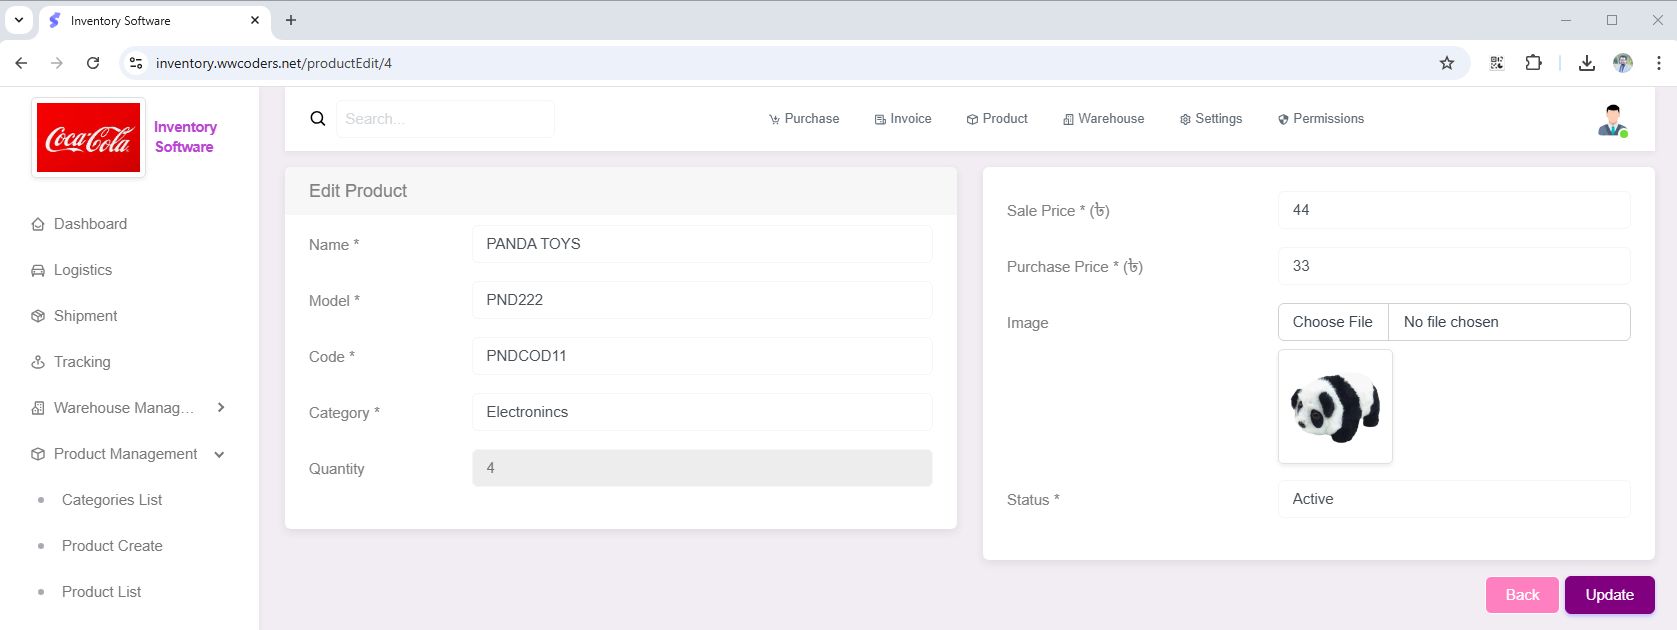Click the Update button
This screenshot has height=630, width=1677.
pos(1609,595)
